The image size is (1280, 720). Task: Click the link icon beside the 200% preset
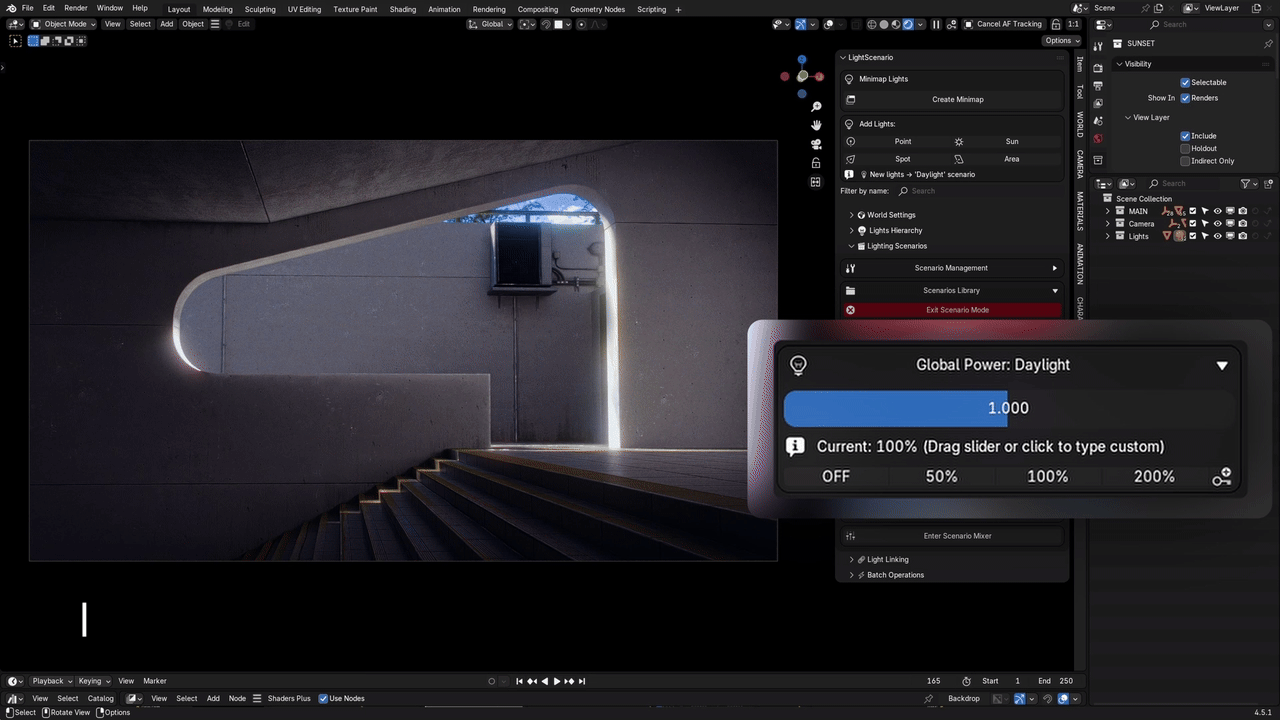point(1221,477)
